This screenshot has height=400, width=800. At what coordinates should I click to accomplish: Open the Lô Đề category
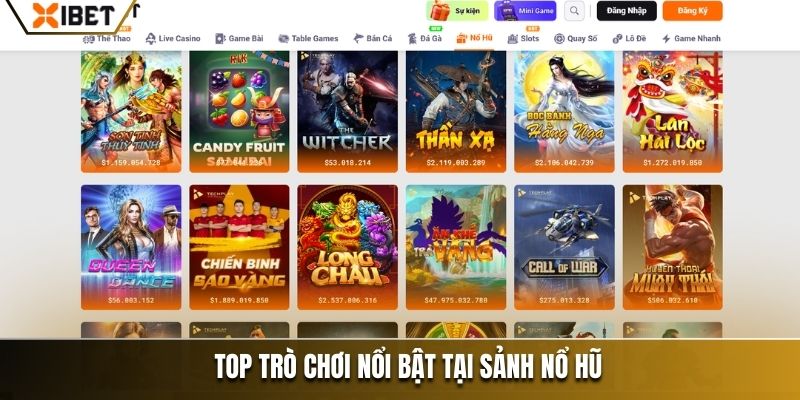(629, 38)
